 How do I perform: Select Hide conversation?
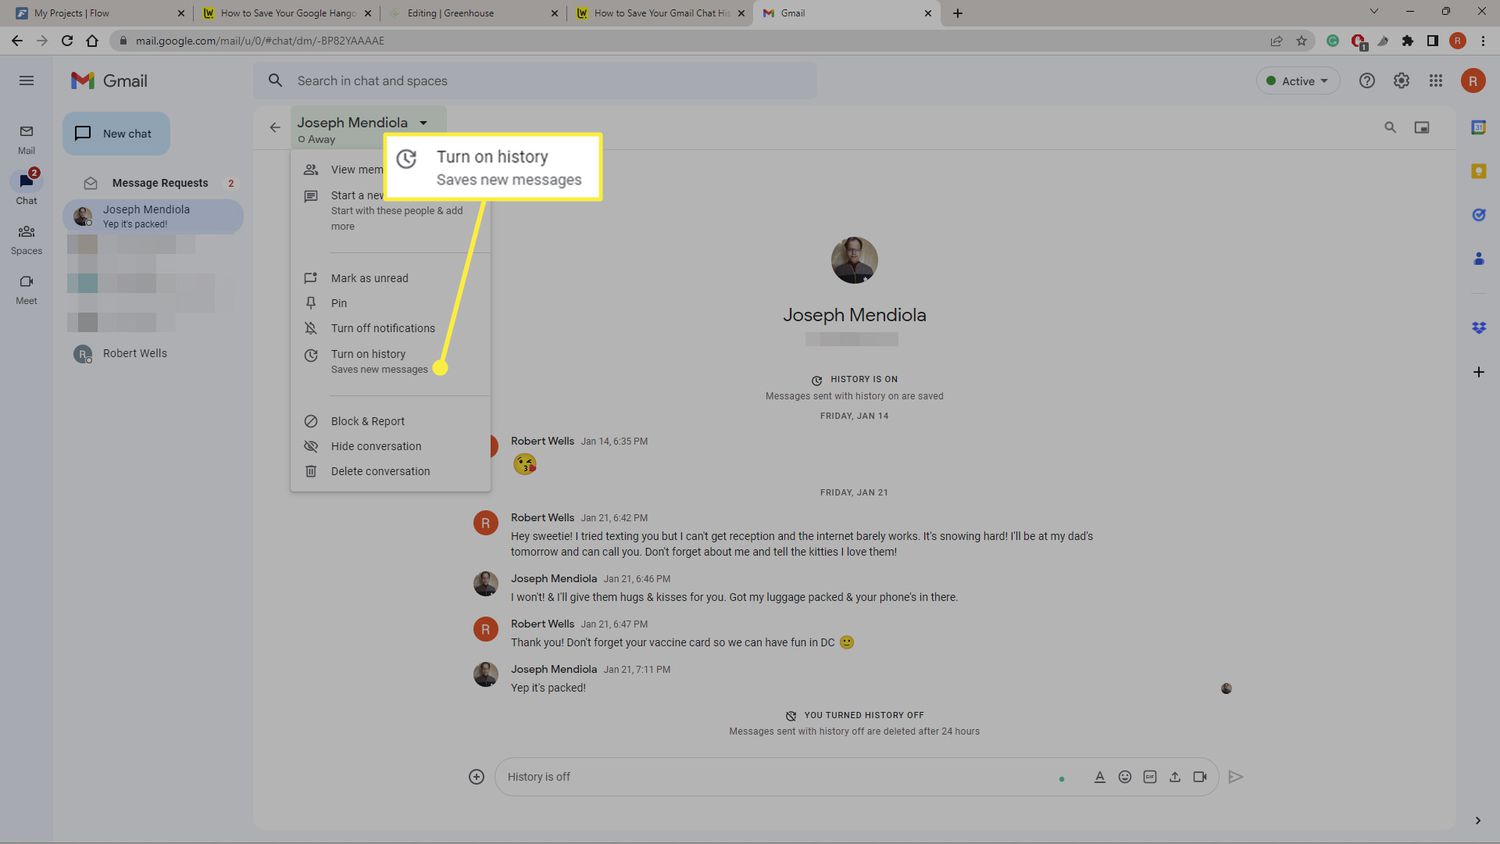[390, 446]
